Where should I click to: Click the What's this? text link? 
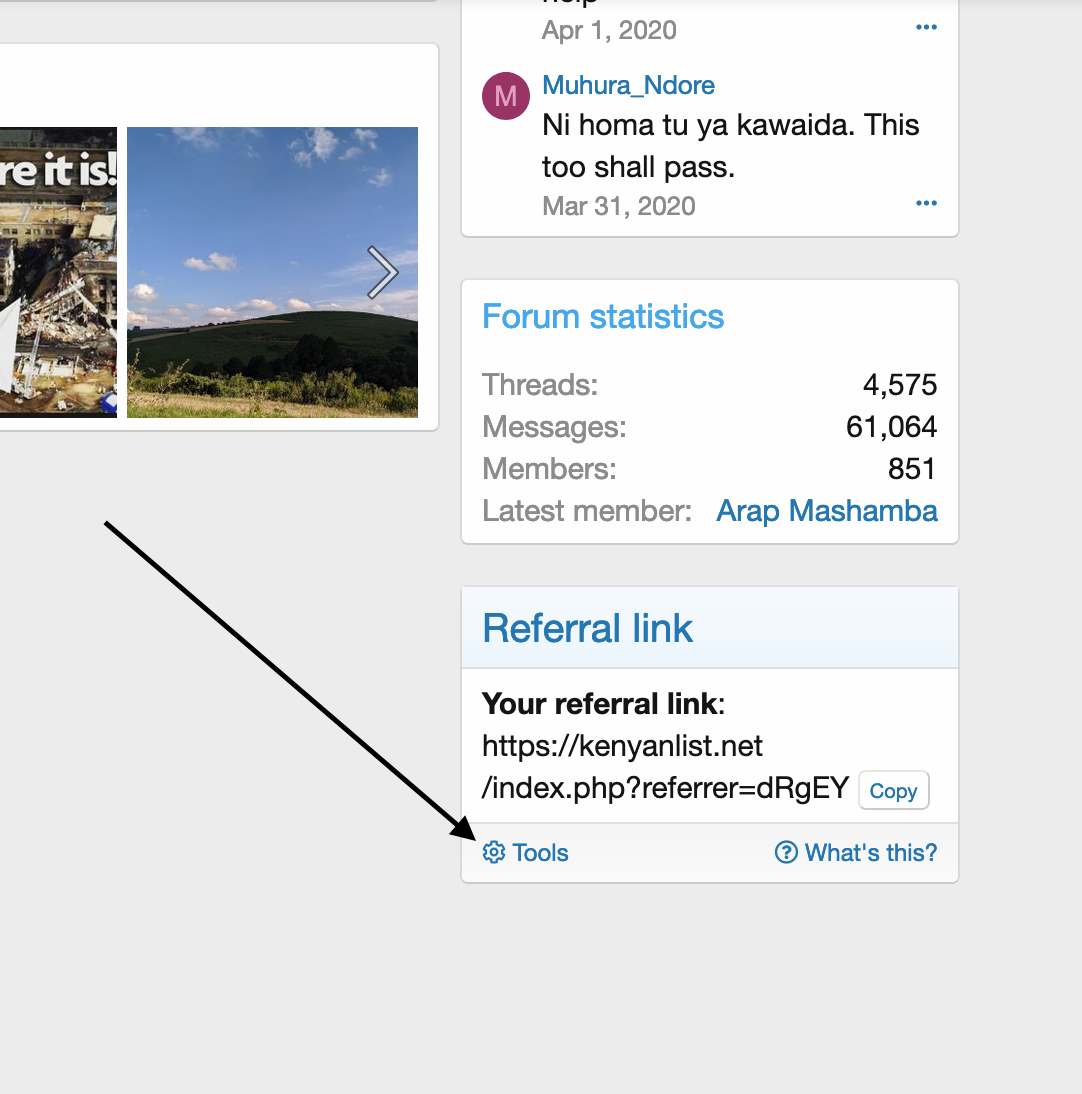coord(871,853)
